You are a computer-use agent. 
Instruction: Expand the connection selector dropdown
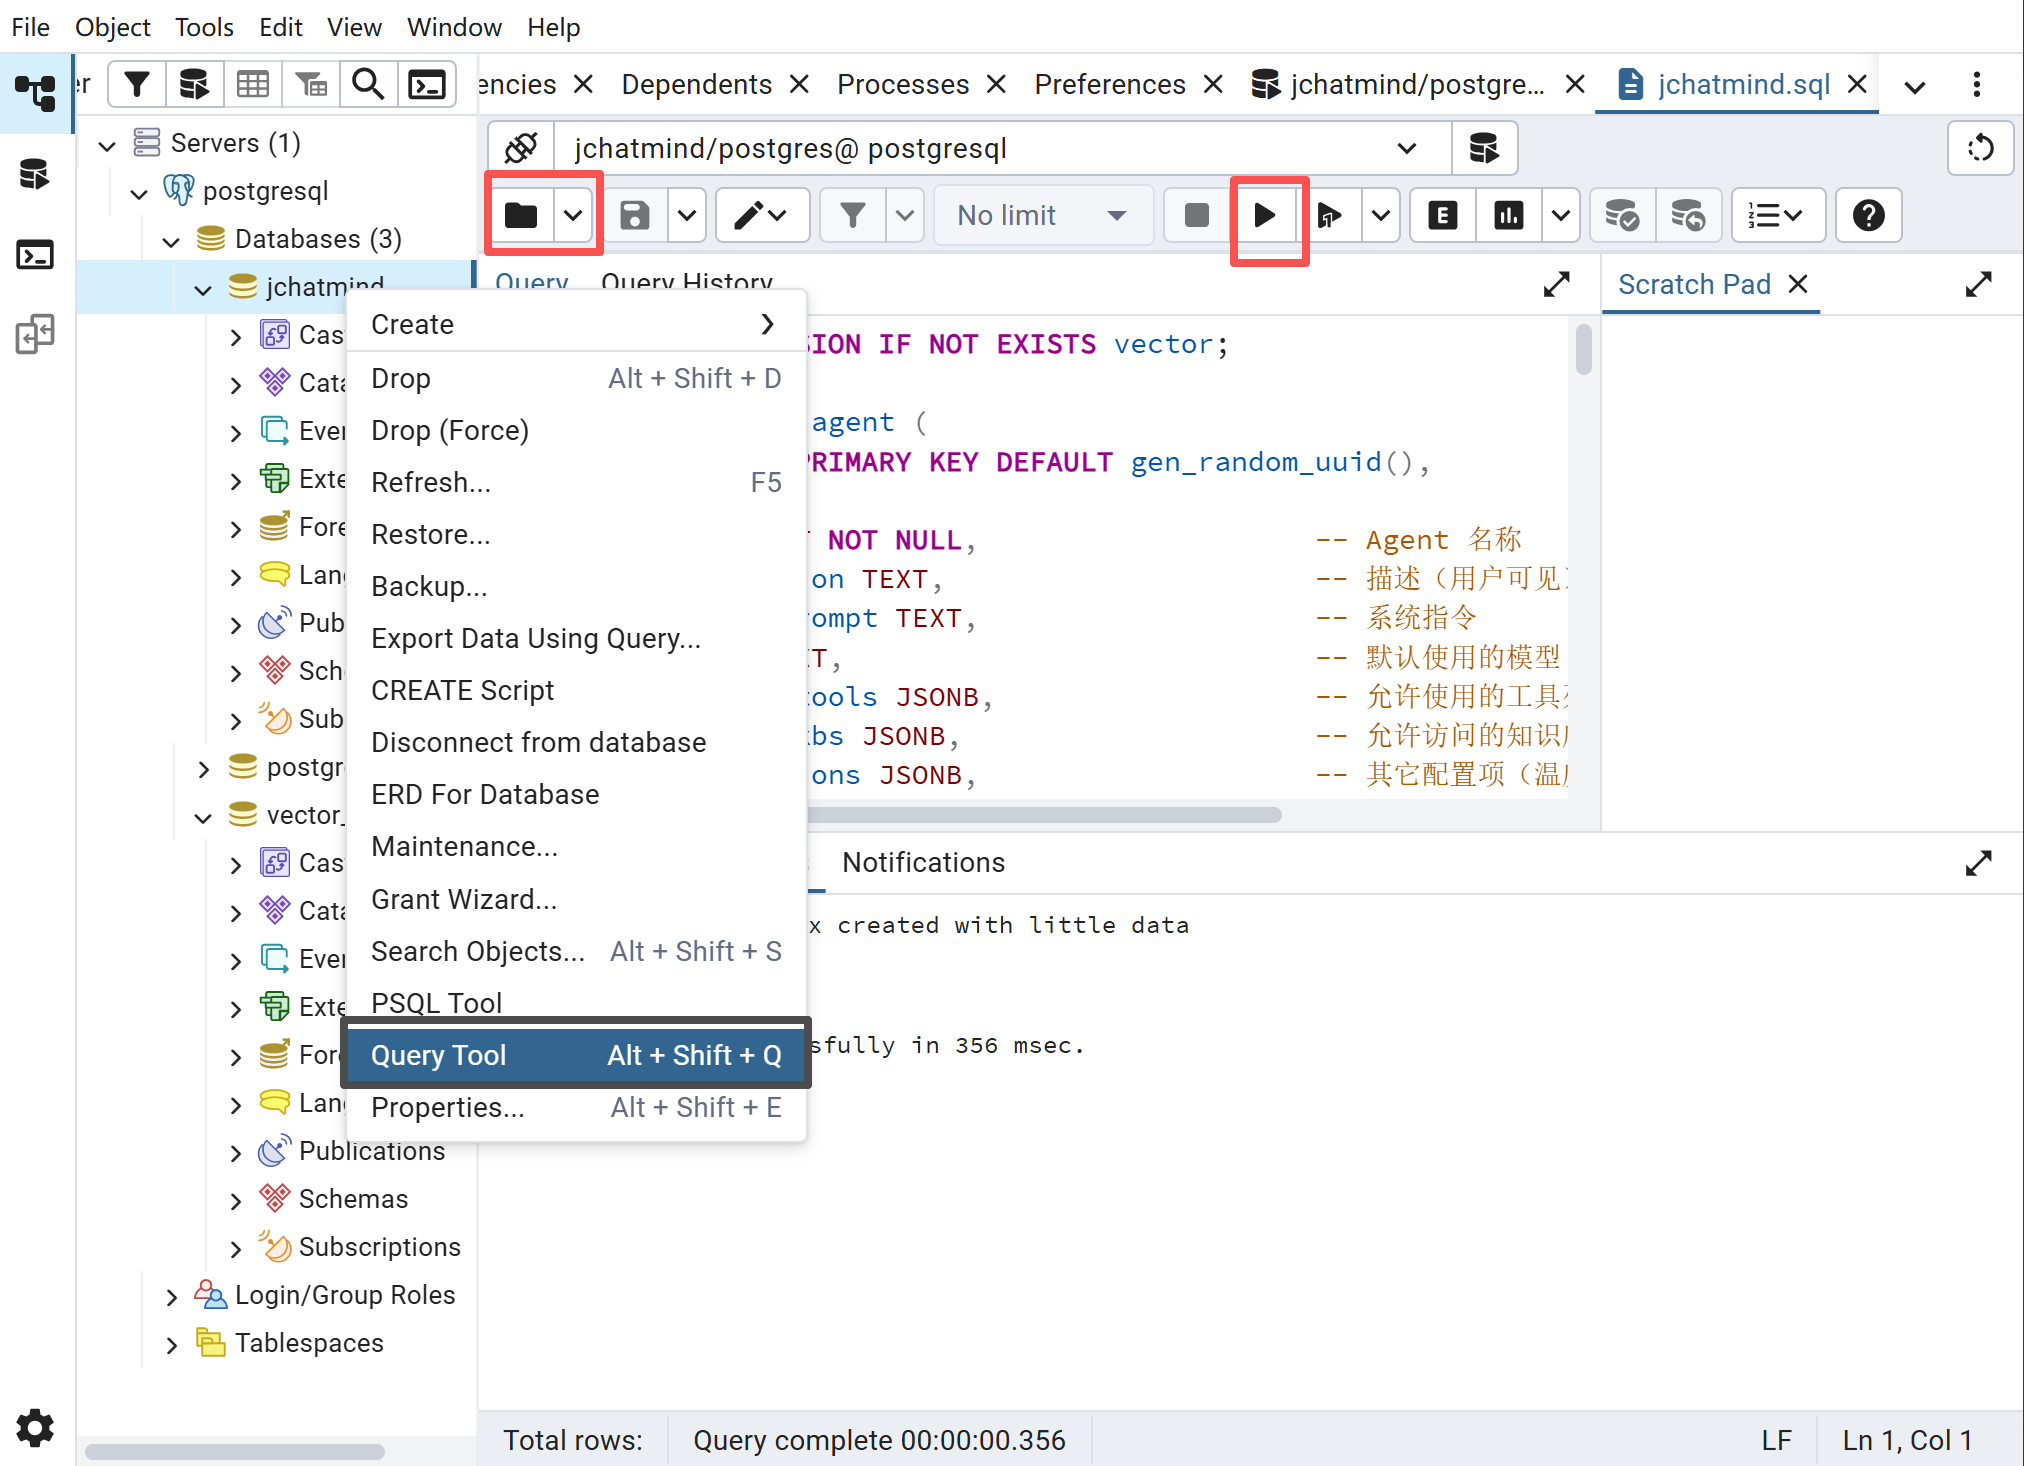tap(1406, 148)
